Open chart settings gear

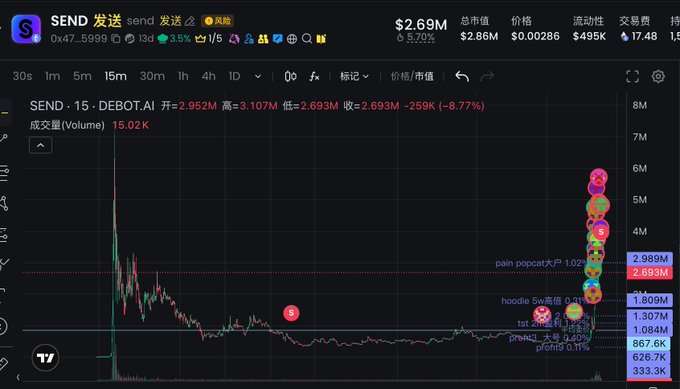point(658,76)
